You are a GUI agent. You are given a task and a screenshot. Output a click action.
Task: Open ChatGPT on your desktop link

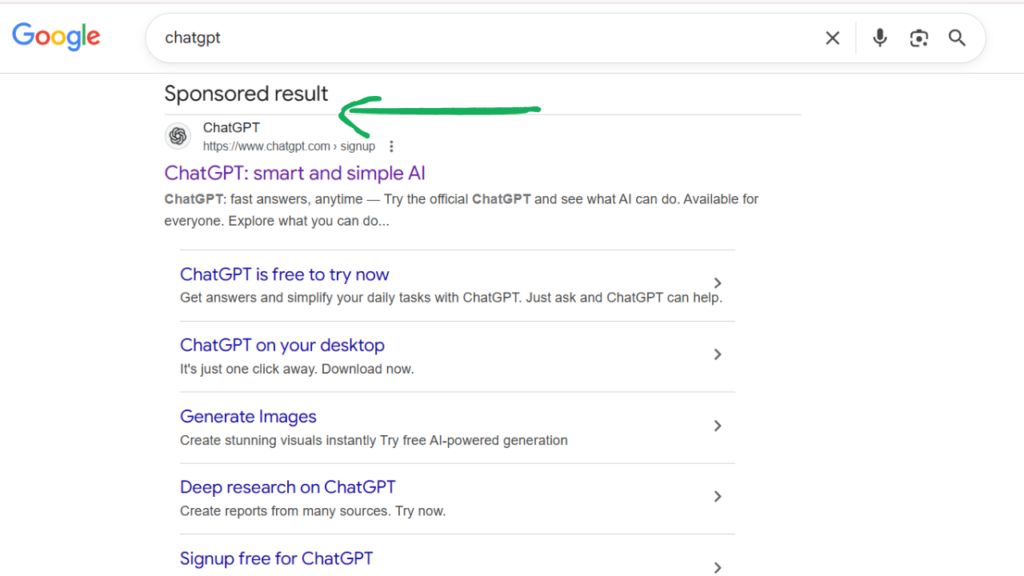pos(282,345)
